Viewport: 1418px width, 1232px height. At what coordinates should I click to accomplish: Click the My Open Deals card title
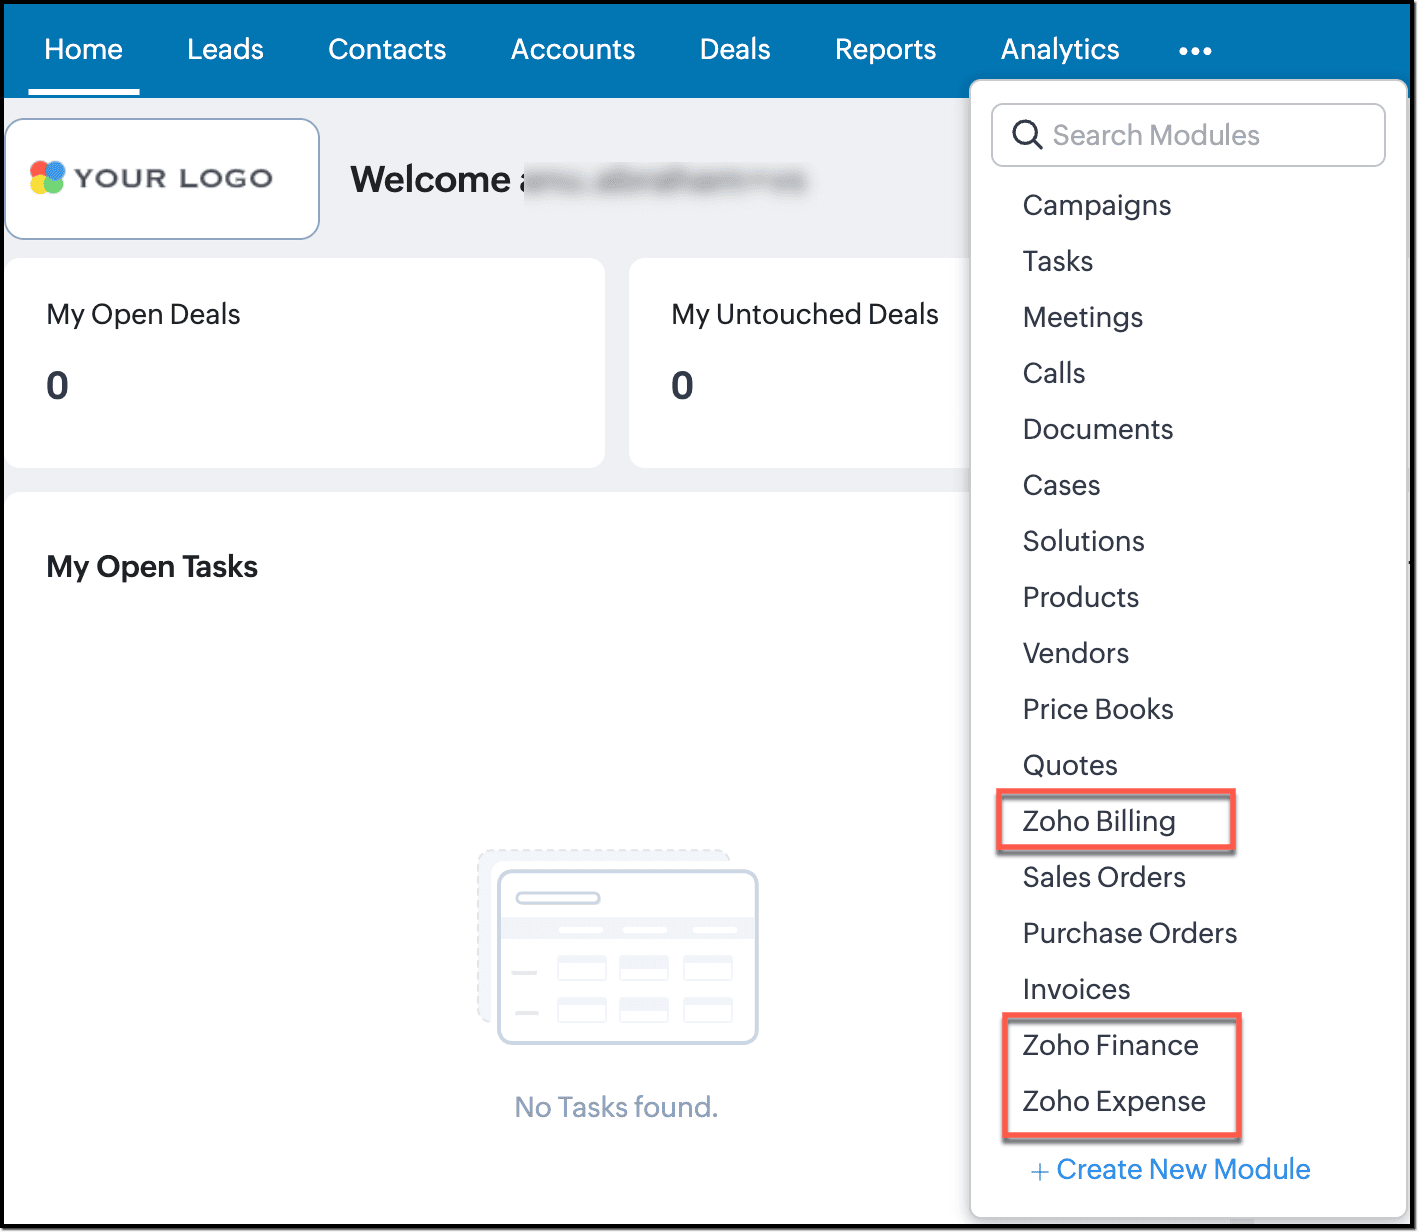click(143, 315)
